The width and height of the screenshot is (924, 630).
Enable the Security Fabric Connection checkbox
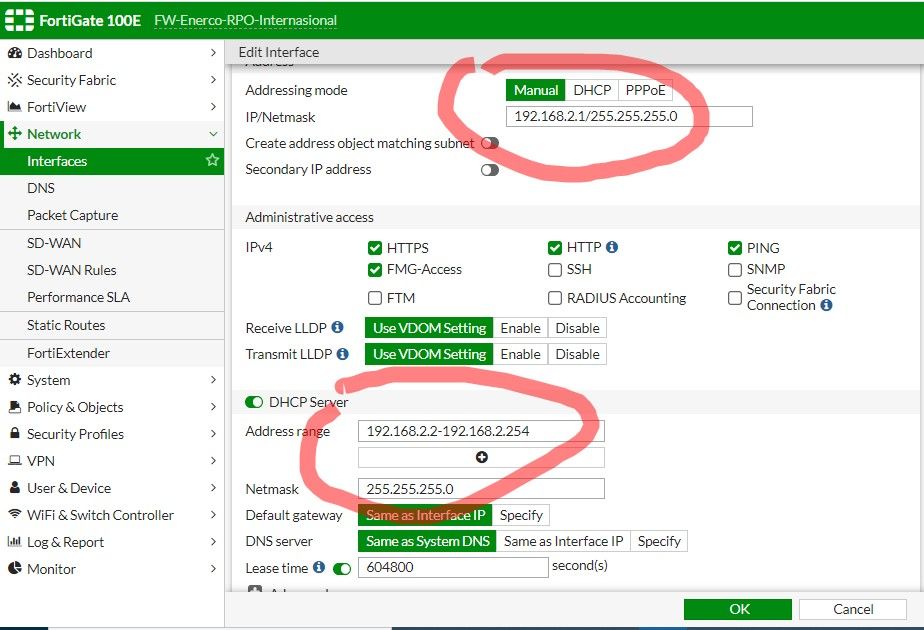[734, 298]
